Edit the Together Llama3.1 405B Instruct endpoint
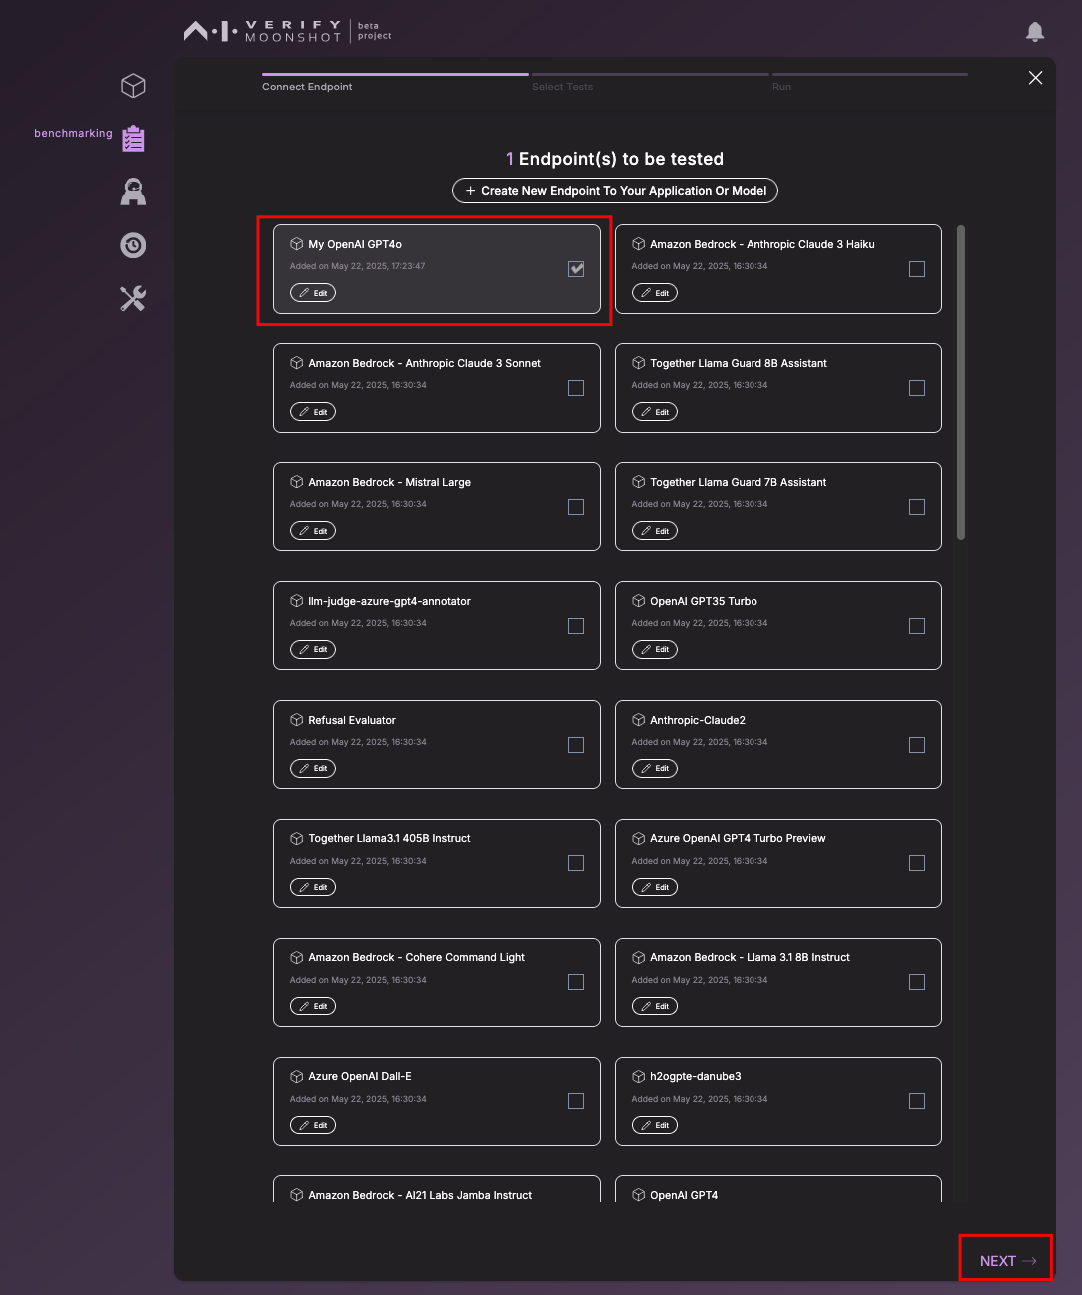The image size is (1082, 1295). tap(313, 887)
